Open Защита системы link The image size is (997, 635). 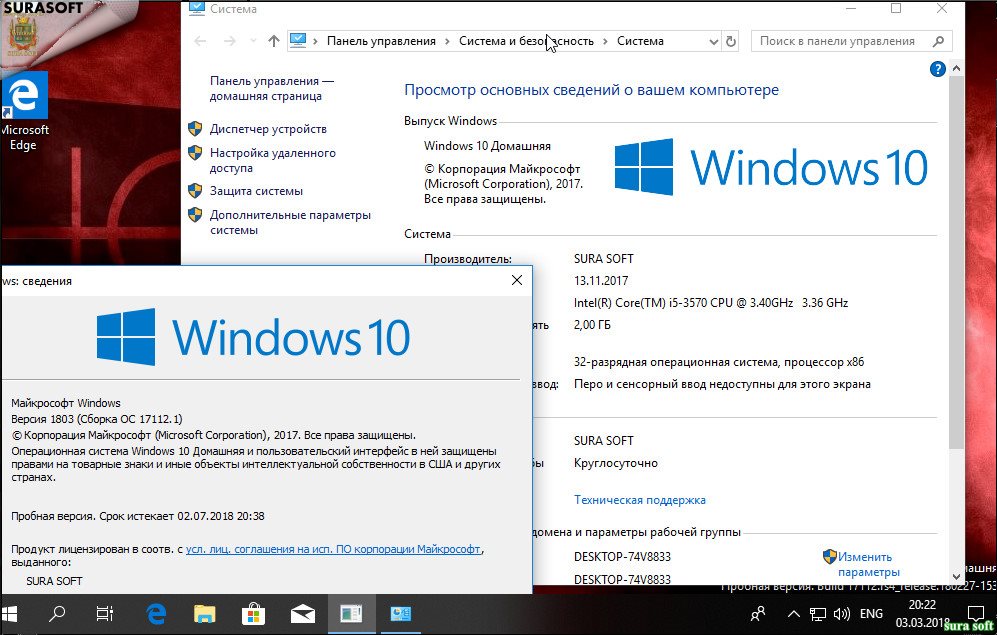[256, 191]
